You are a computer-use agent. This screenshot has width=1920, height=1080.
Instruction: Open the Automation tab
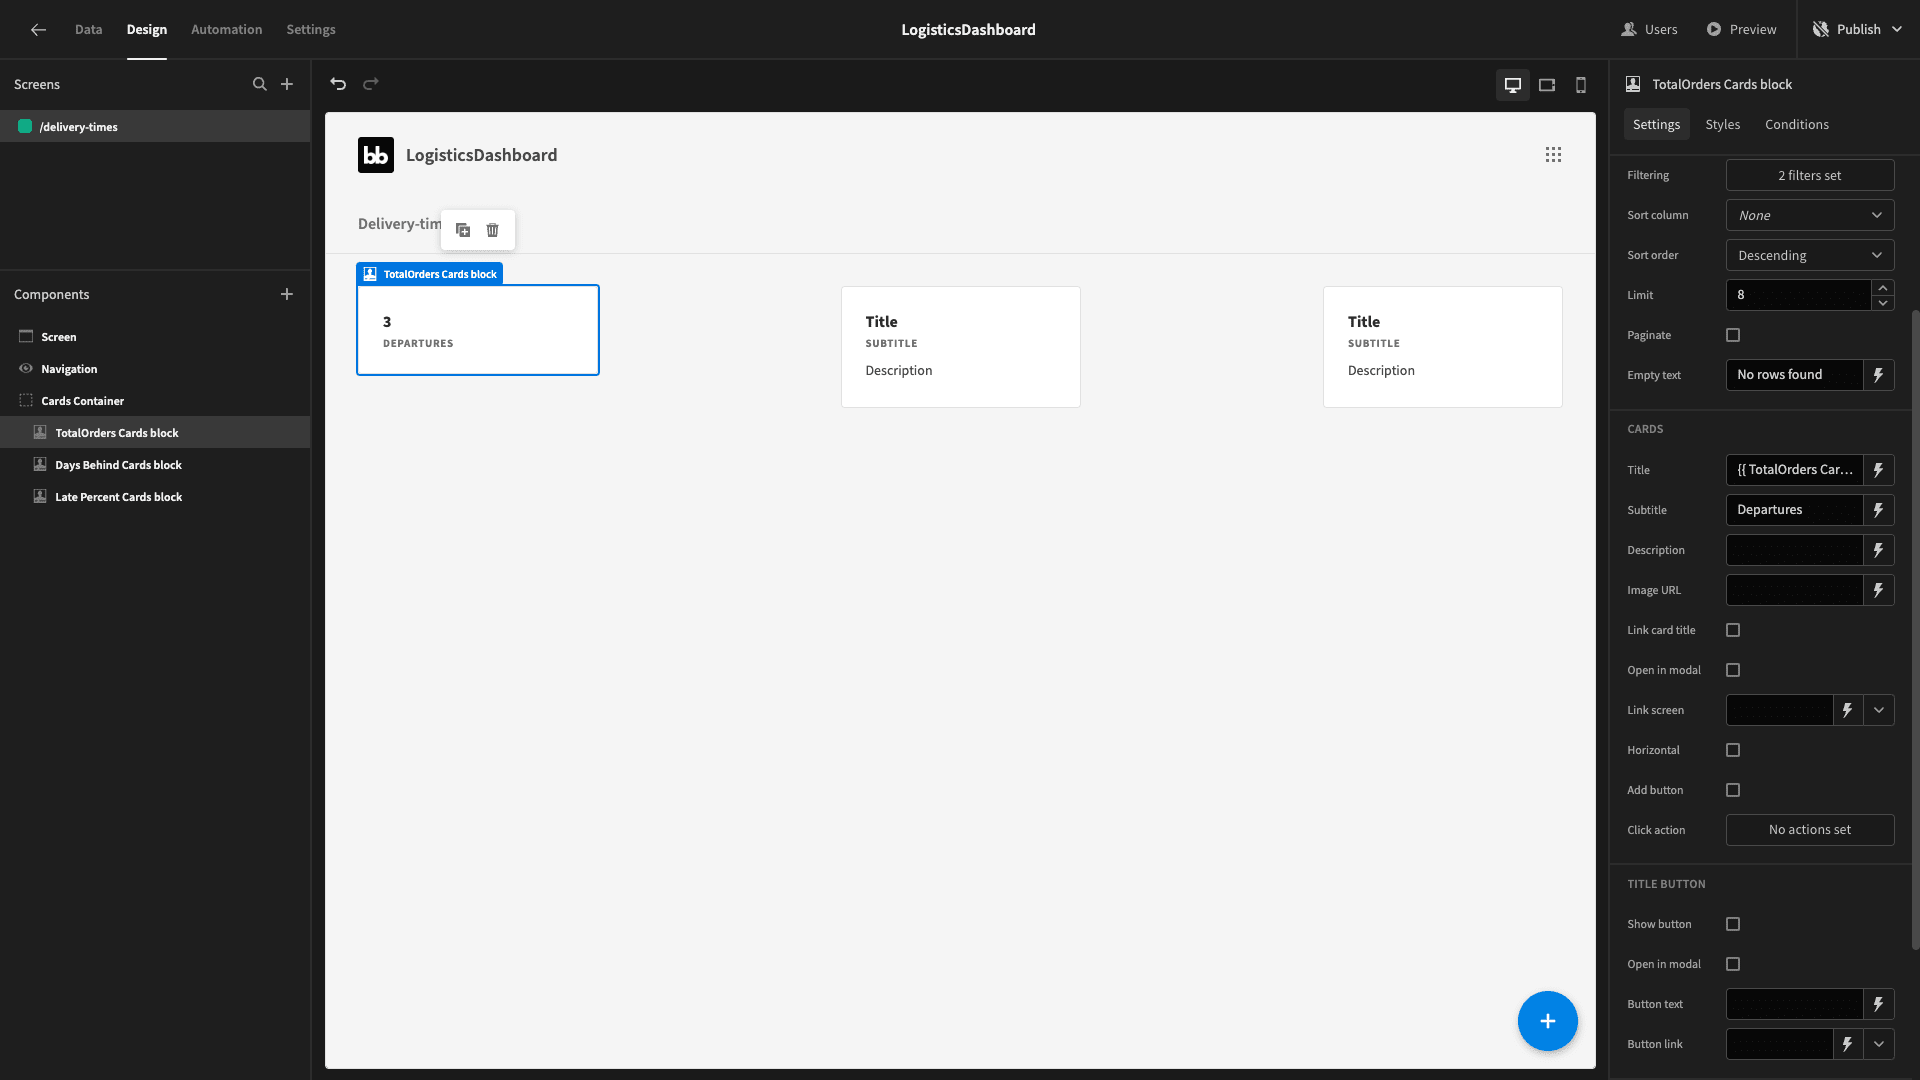pos(226,30)
